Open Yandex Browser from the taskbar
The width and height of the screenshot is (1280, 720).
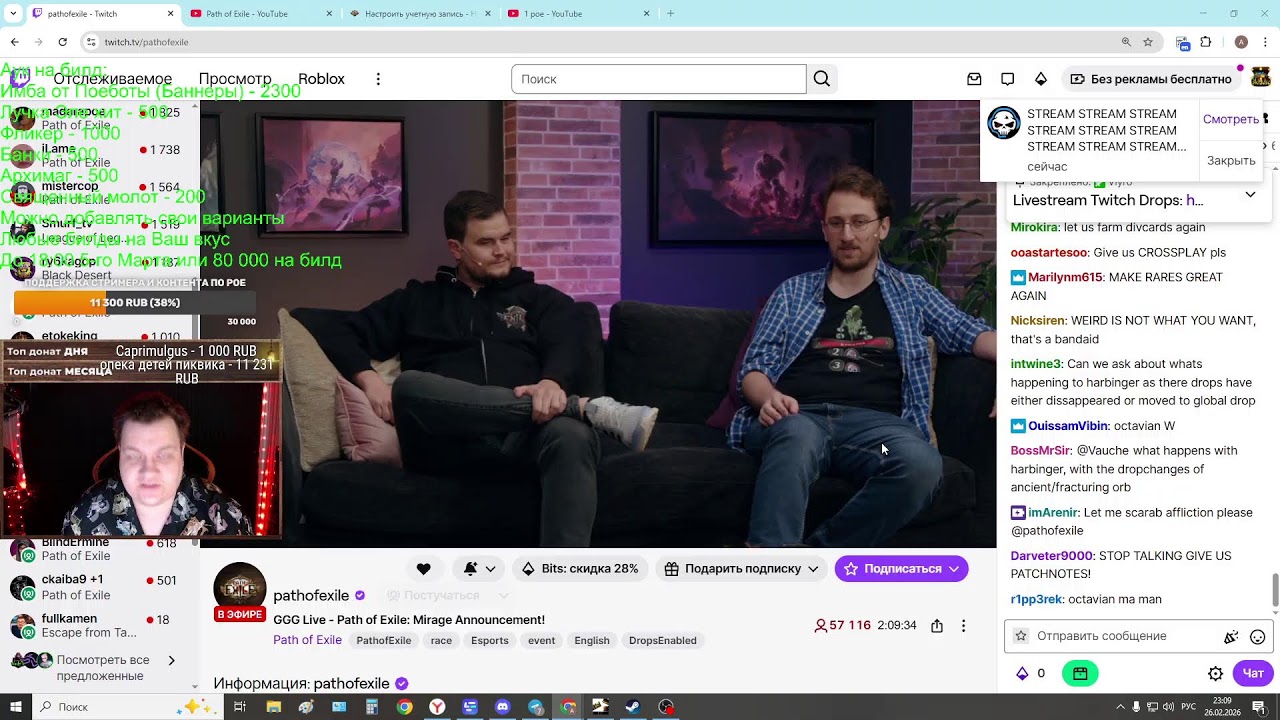[x=437, y=707]
